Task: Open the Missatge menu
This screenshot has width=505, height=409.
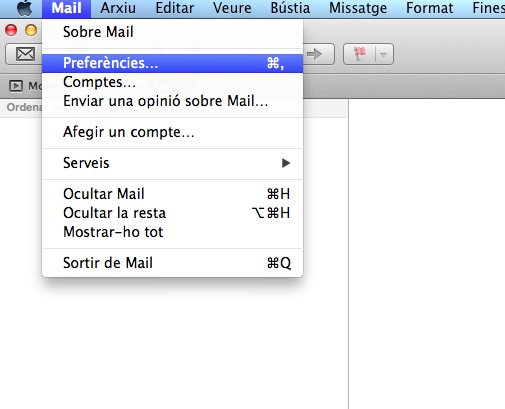Action: (358, 8)
